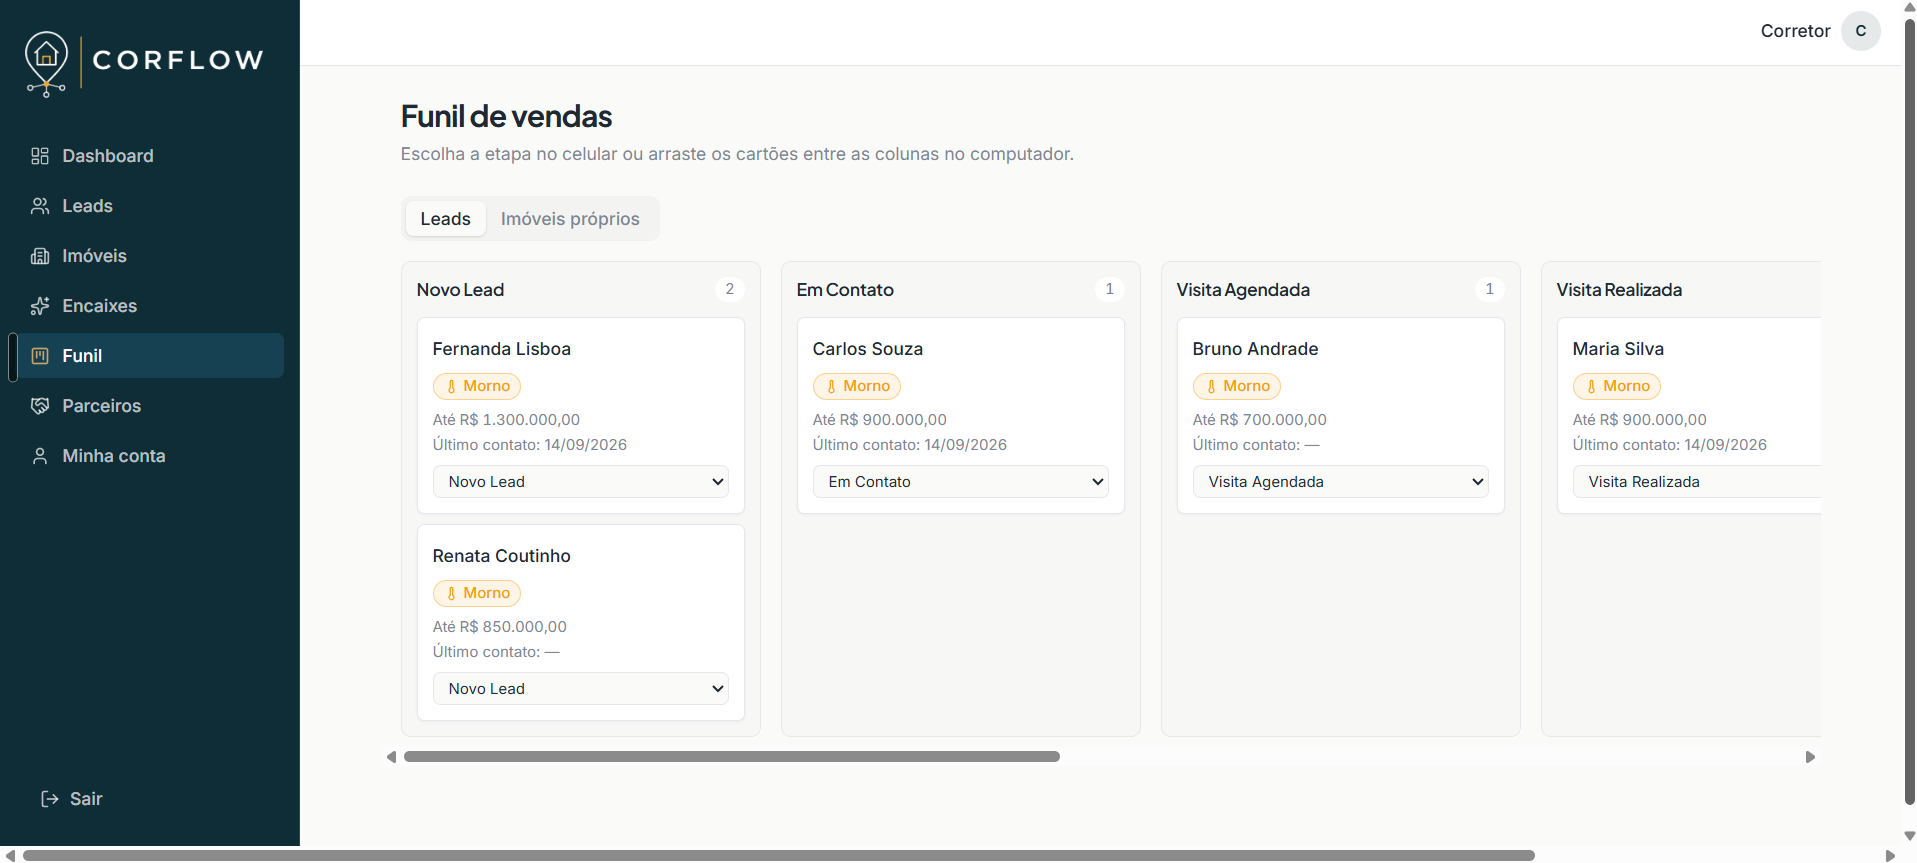Open Minha conta in the sidebar
This screenshot has height=863, width=1917.
click(150, 456)
